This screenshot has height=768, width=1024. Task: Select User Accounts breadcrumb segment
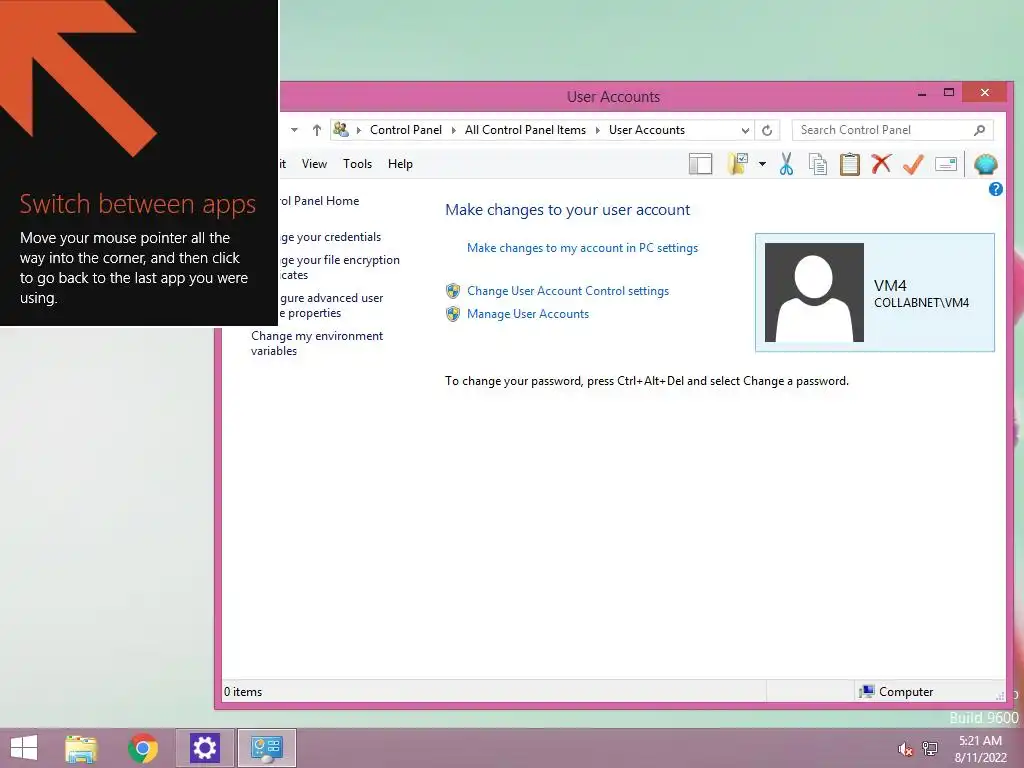coord(647,130)
